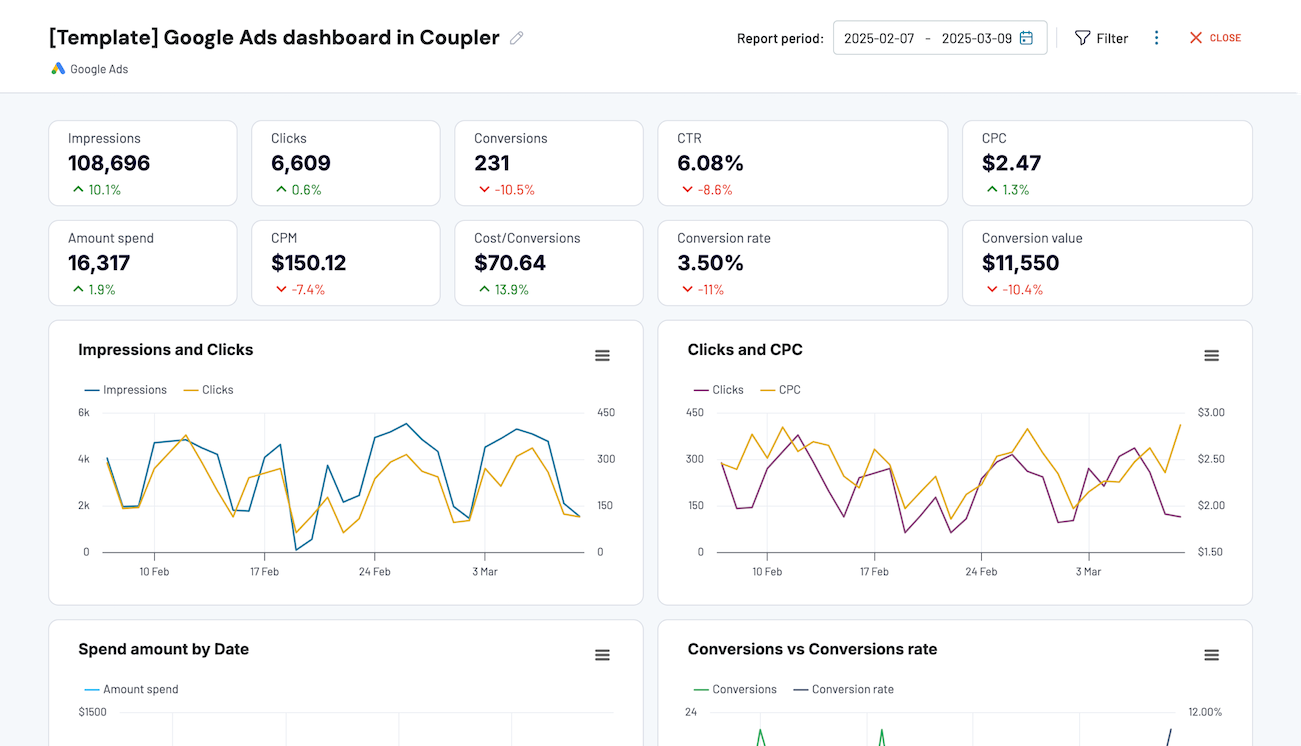Open the Impressions and Clicks chart menu
The image size is (1301, 746).
(602, 355)
